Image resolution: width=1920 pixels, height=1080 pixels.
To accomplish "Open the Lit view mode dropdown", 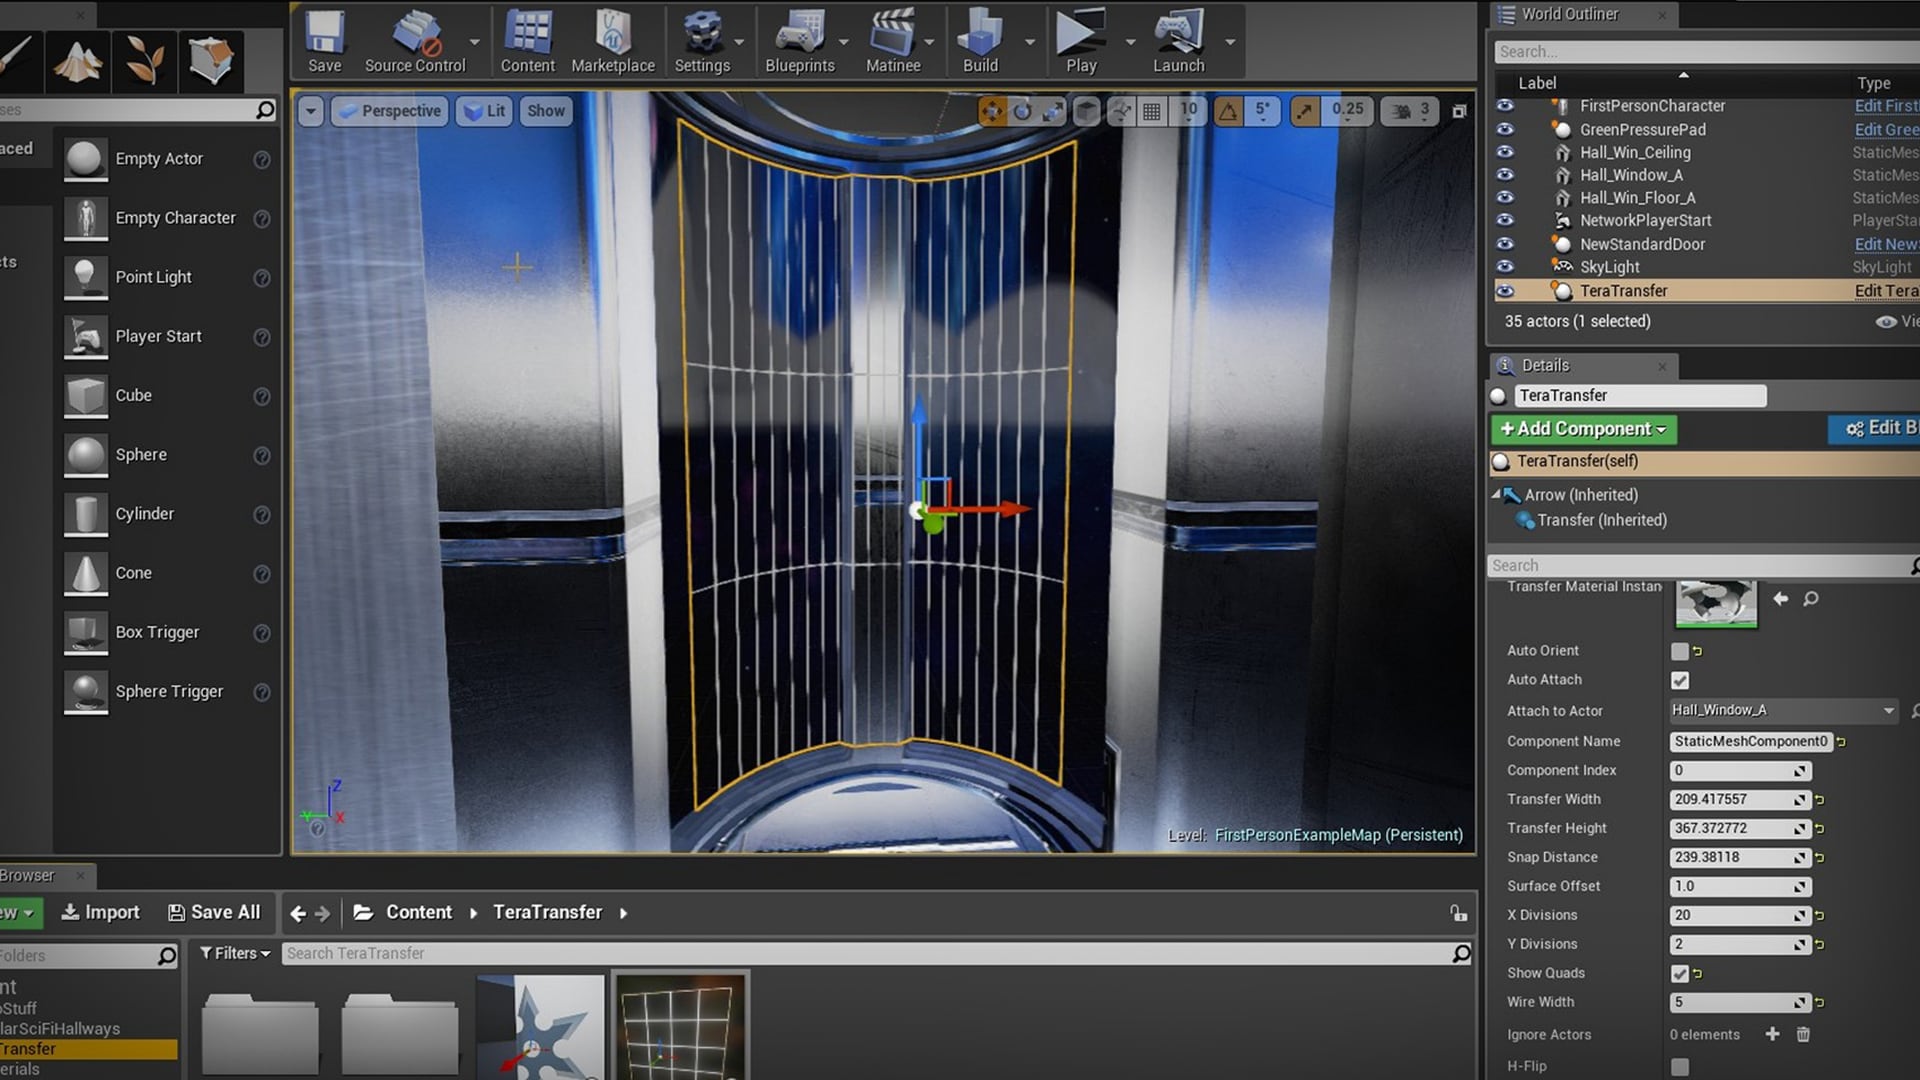I will 484,111.
